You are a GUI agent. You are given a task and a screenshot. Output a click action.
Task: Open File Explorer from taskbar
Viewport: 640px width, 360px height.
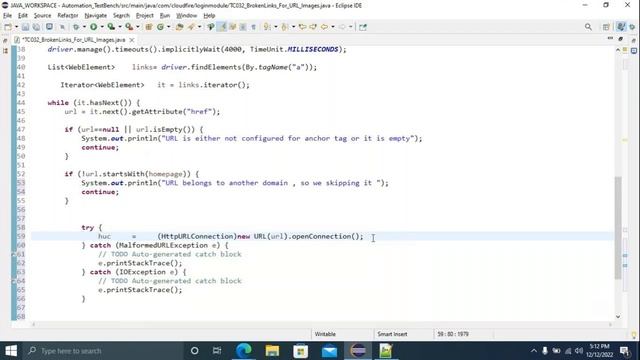point(272,351)
